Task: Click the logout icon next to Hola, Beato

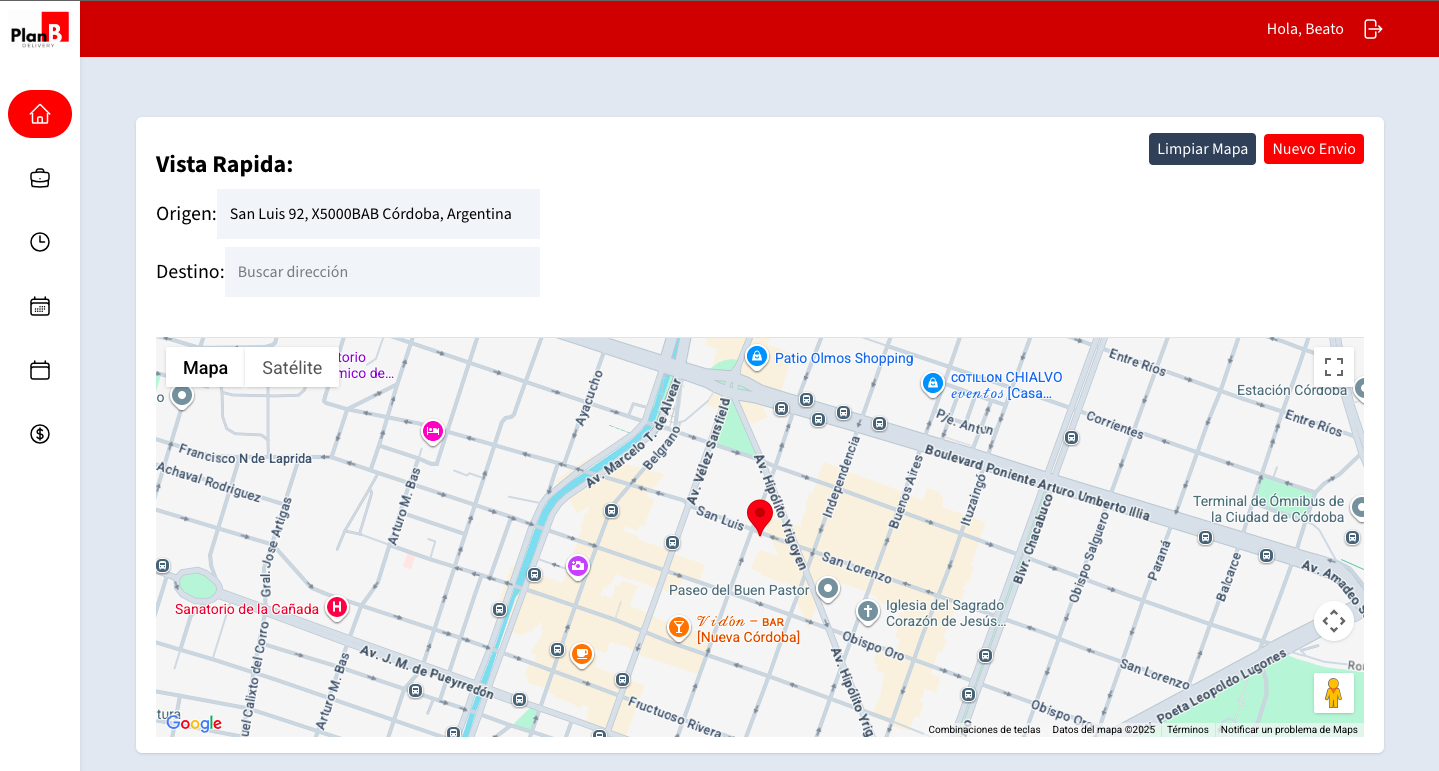Action: 1372,28
